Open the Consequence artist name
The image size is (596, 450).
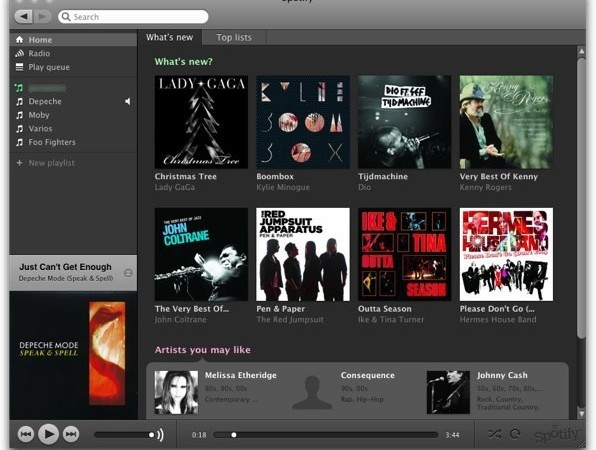368,376
